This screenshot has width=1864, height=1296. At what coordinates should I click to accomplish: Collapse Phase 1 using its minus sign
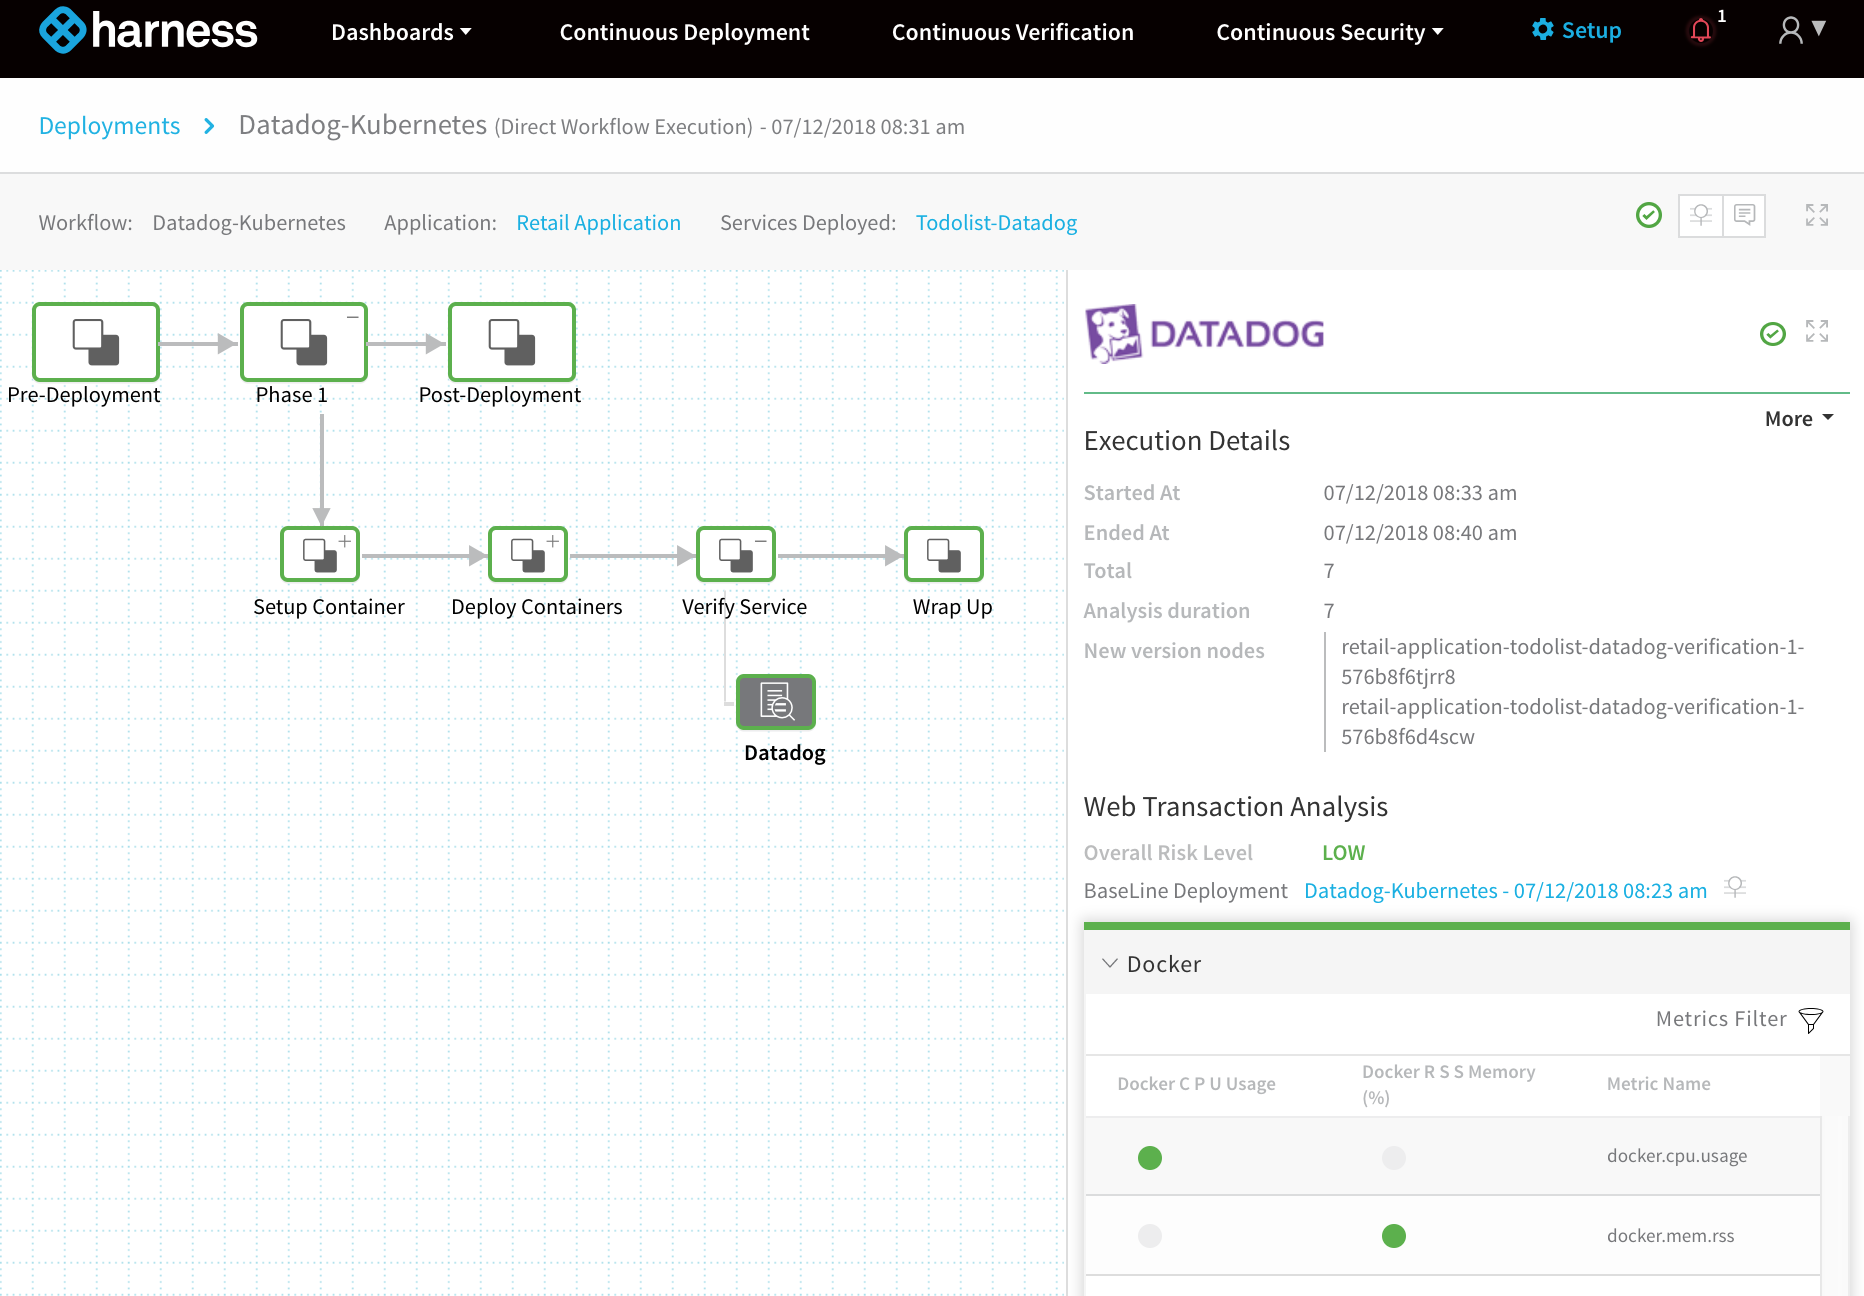[x=353, y=317]
